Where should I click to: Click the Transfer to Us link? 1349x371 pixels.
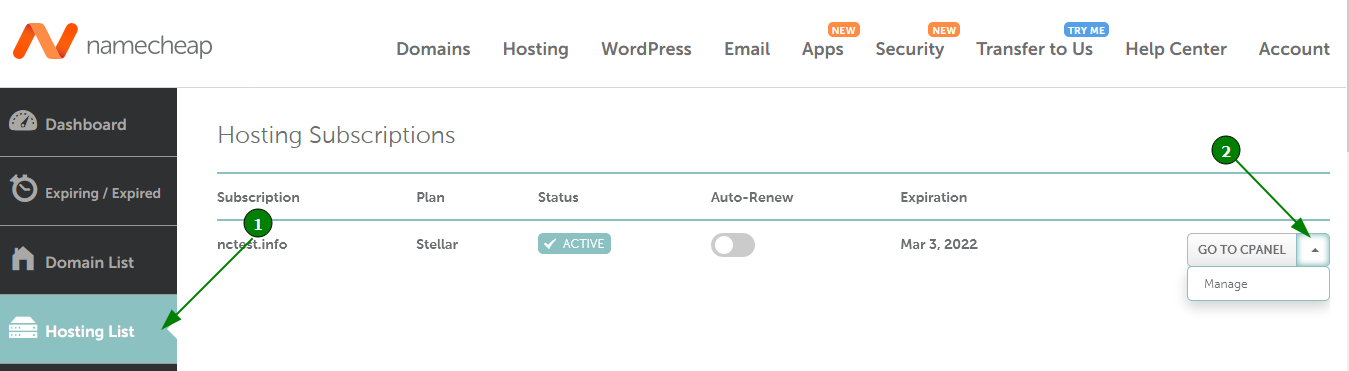[x=1034, y=49]
